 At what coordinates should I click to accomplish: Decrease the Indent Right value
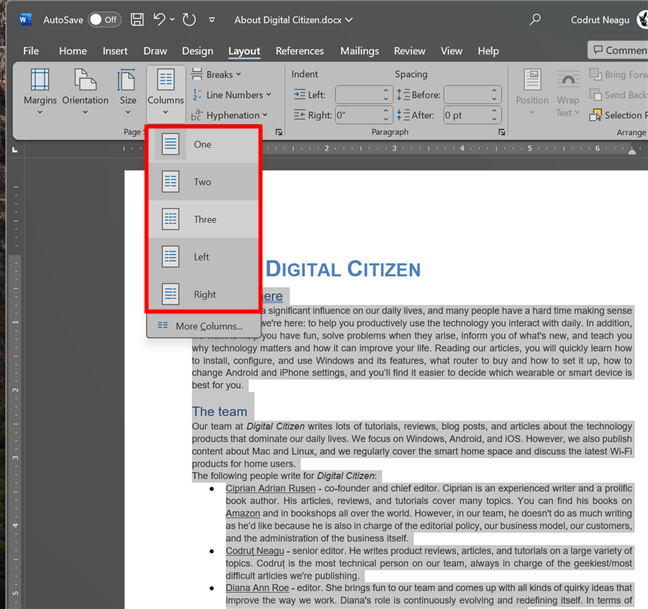[x=386, y=119]
